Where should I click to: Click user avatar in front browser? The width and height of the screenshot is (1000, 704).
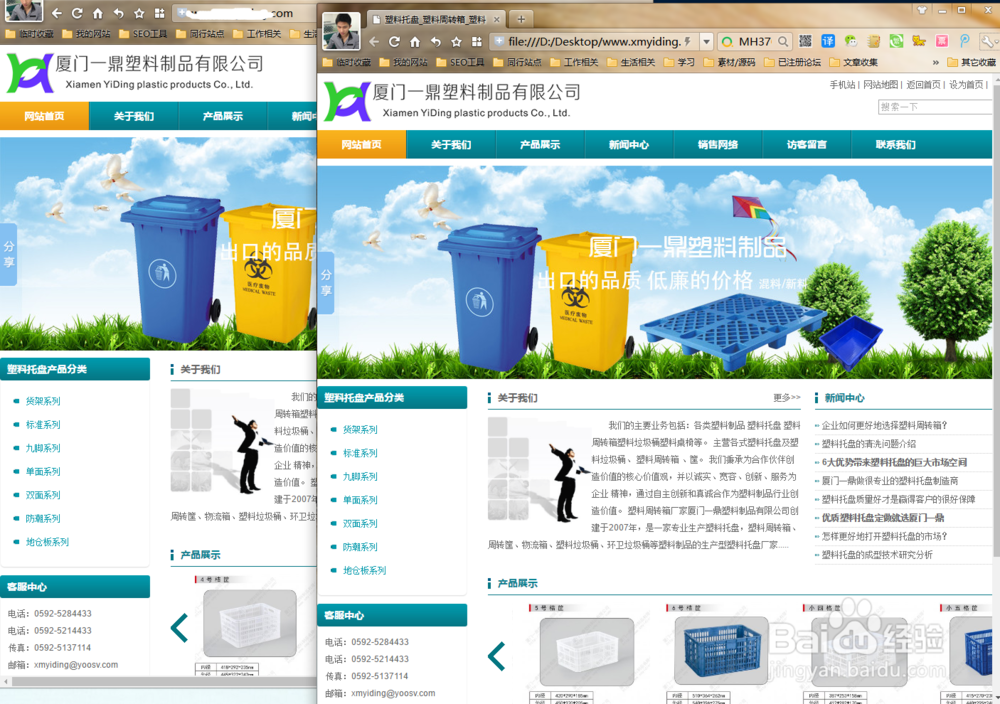pyautogui.click(x=341, y=31)
